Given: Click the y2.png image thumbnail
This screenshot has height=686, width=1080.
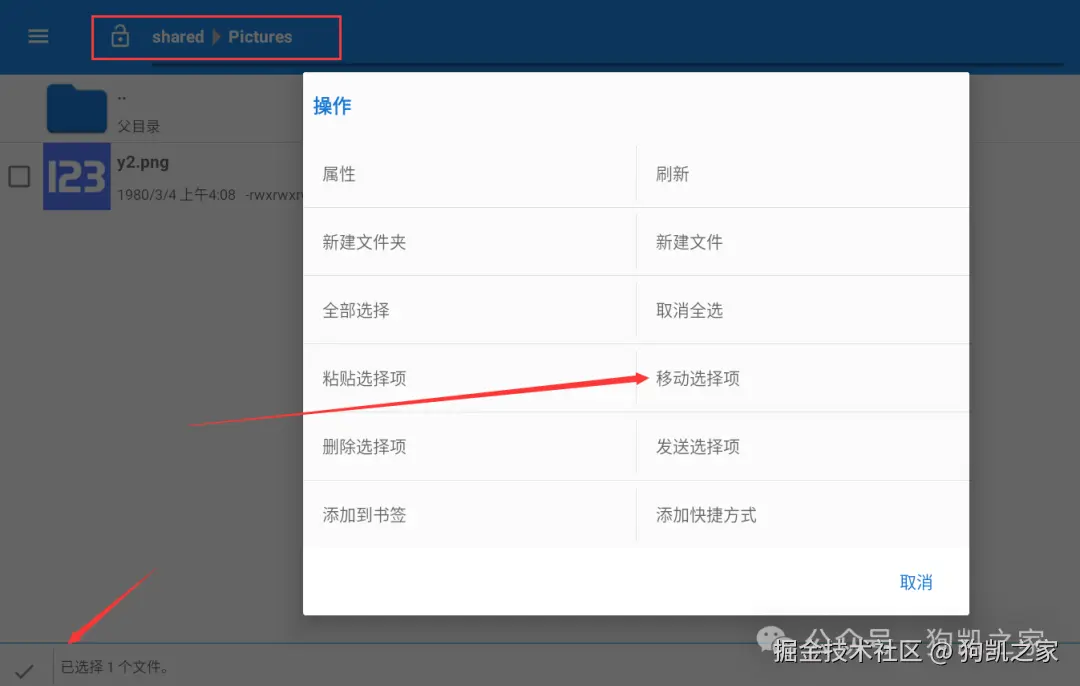Looking at the screenshot, I should 77,177.
